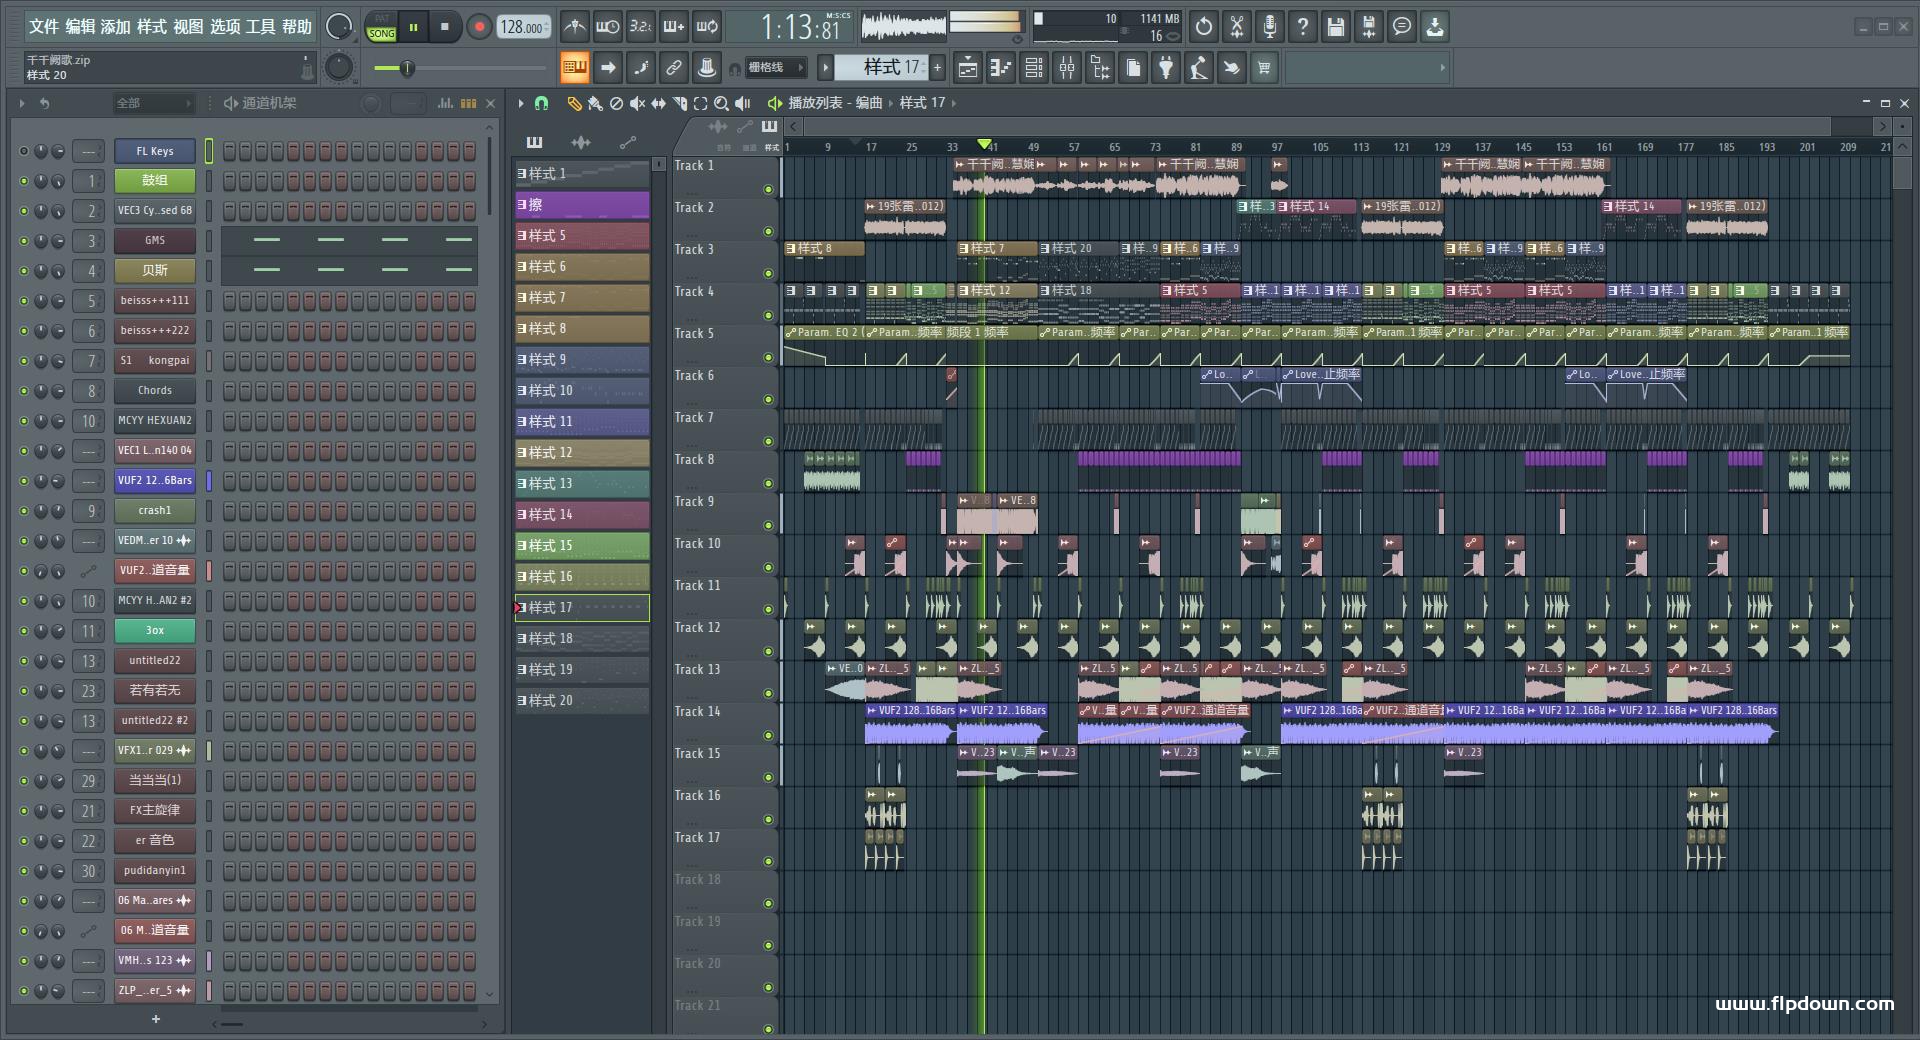Screen dimensions: 1920x1040
Task: Select the 鼓组 channel button
Action: point(155,181)
